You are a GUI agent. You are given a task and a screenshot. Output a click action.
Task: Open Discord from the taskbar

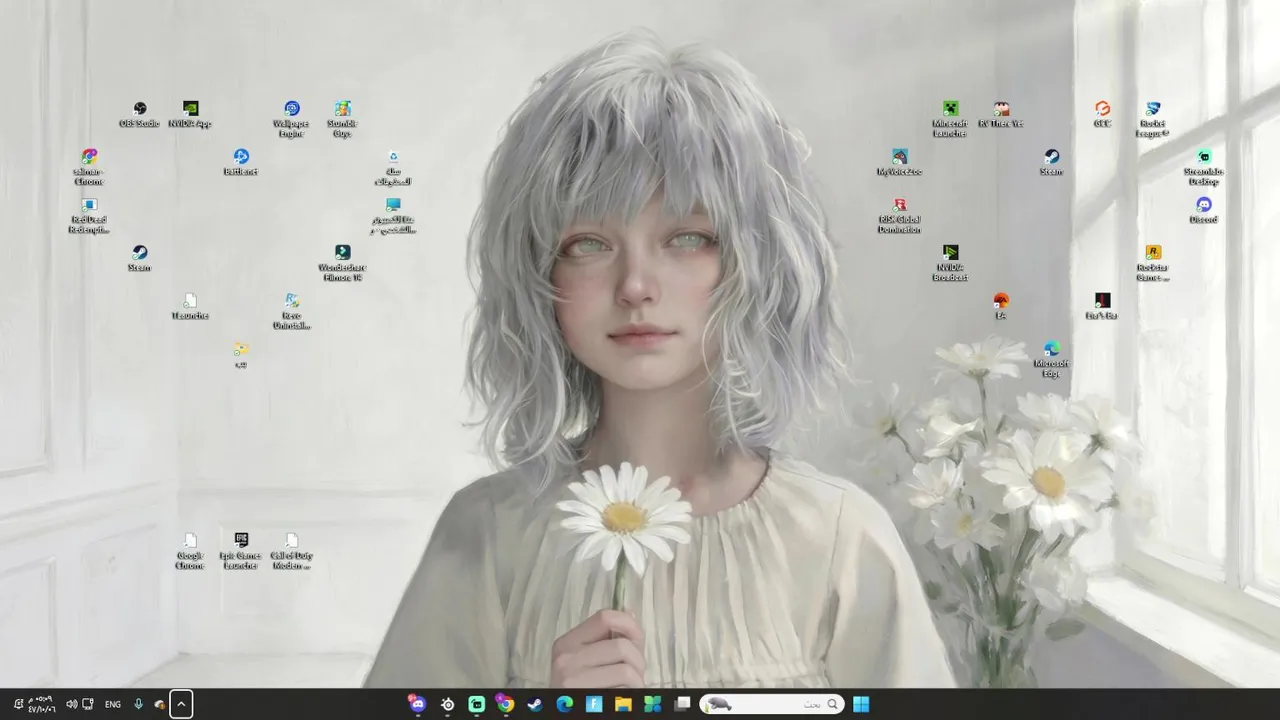click(x=418, y=704)
